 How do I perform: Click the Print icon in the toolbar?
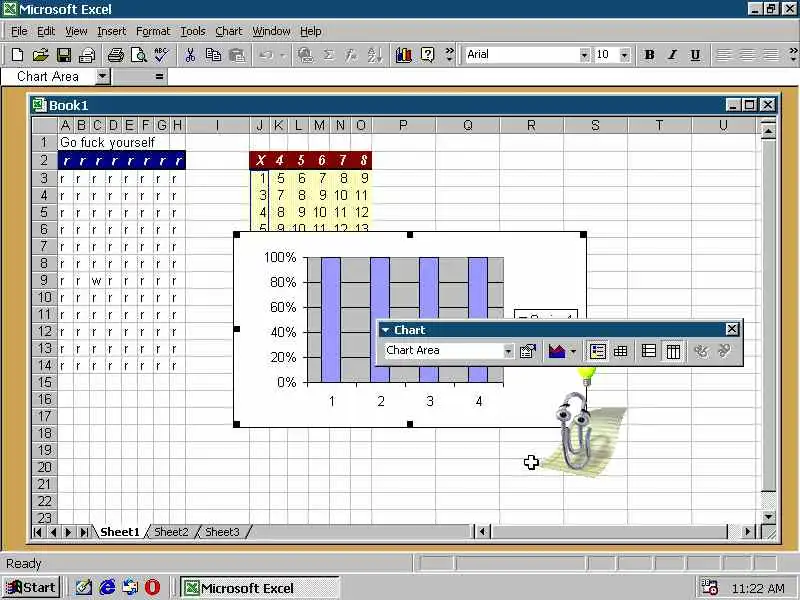pos(115,55)
